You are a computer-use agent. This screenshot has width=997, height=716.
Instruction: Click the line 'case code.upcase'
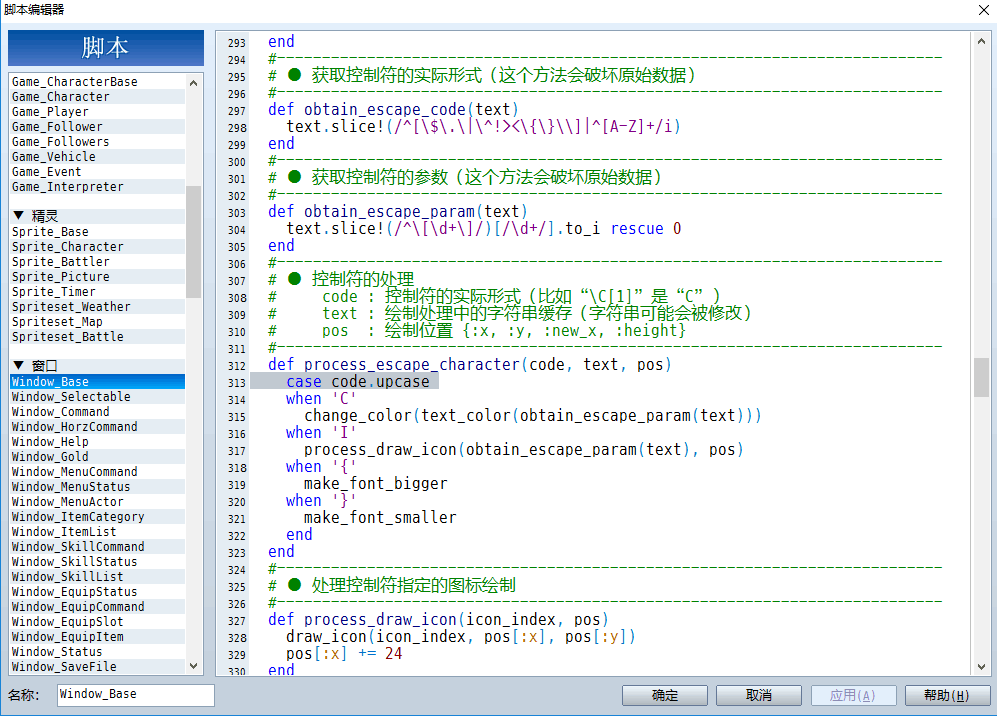pyautogui.click(x=358, y=382)
